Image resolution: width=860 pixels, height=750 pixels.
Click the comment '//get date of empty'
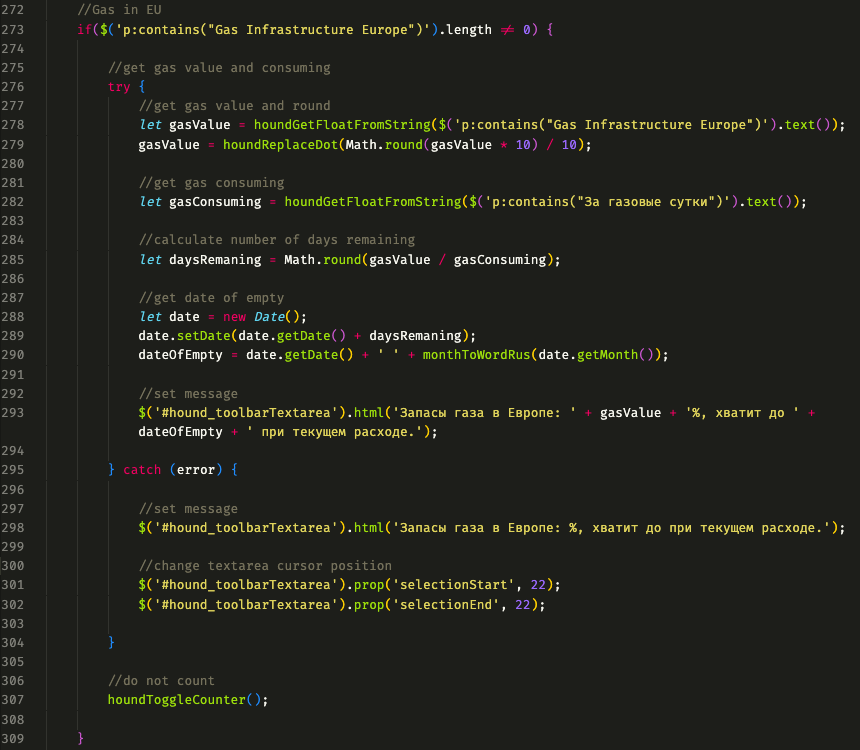tap(212, 298)
